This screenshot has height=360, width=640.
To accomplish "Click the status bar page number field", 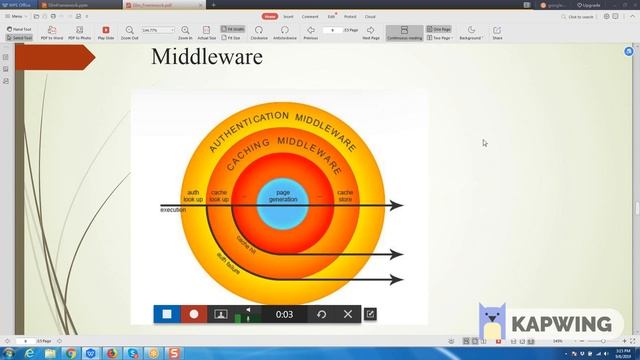I will [x=25, y=341].
